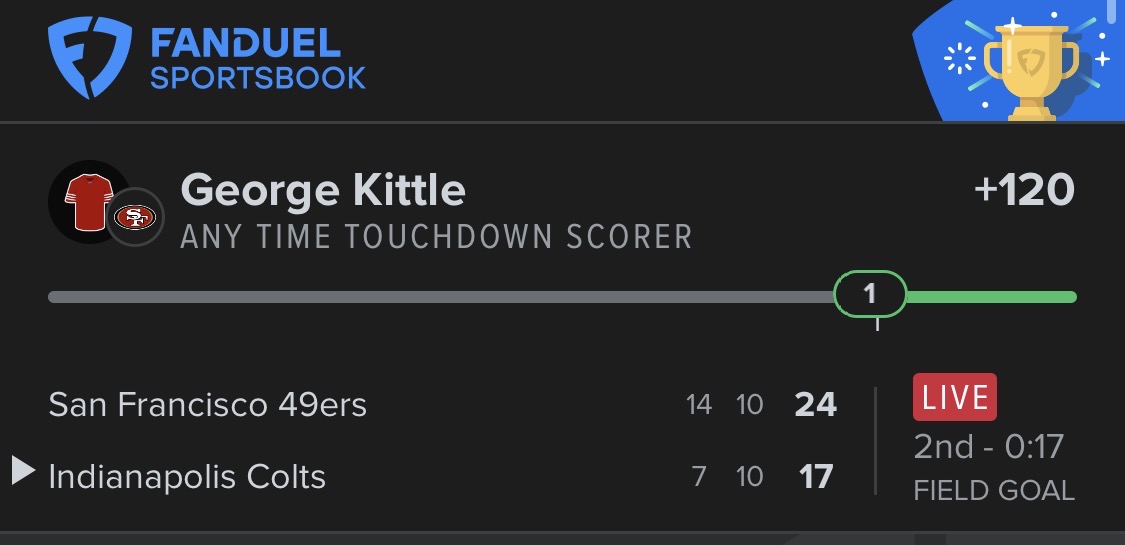Image resolution: width=1125 pixels, height=545 pixels.
Task: Tap the FIELD GOAL play status
Action: (x=994, y=491)
